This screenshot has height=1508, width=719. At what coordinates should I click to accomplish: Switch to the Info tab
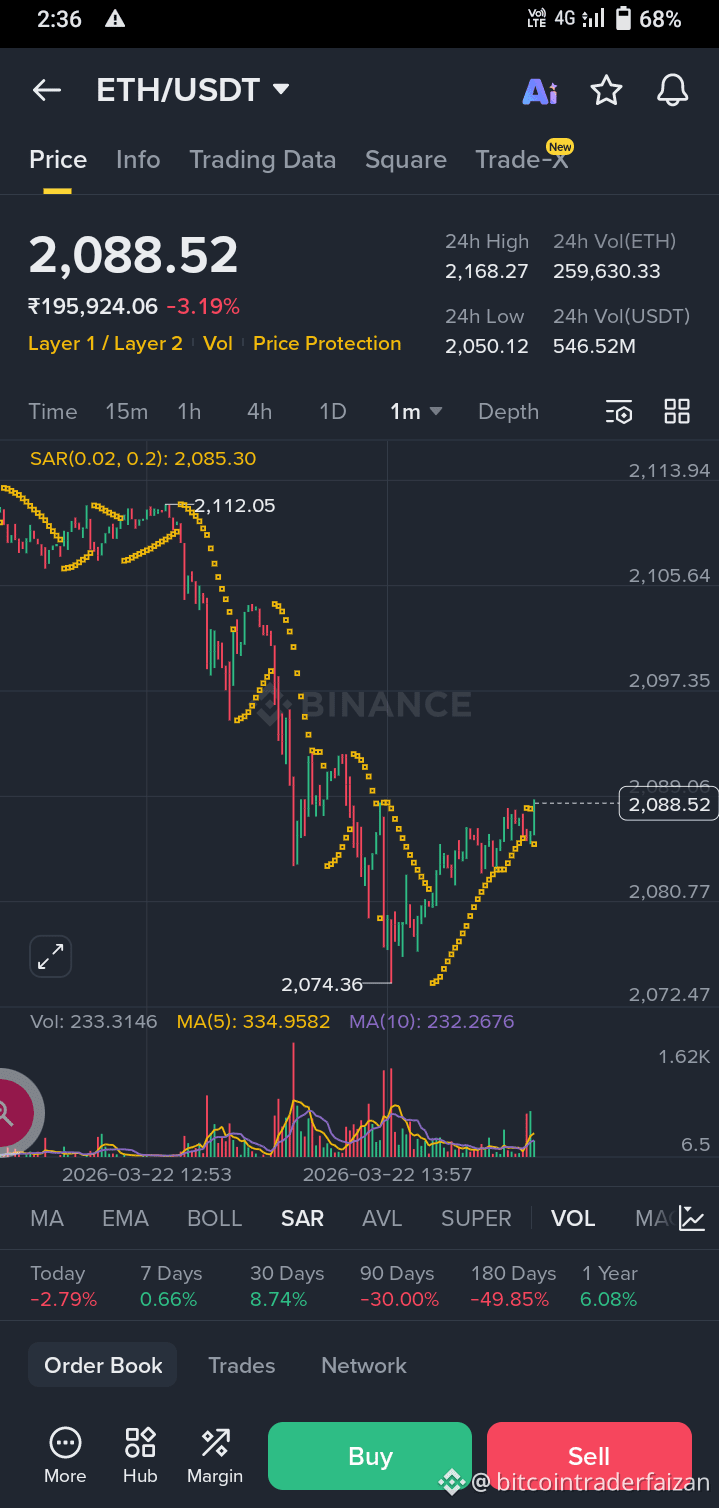pyautogui.click(x=138, y=160)
